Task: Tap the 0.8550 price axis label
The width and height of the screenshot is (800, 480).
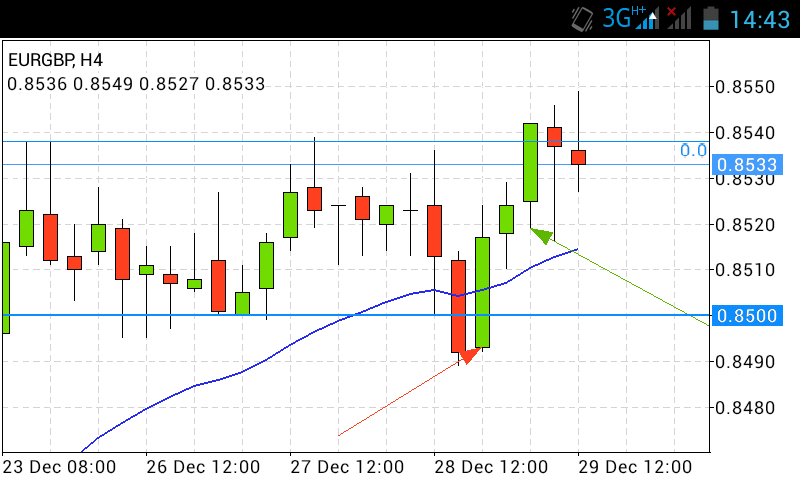Action: (x=745, y=87)
